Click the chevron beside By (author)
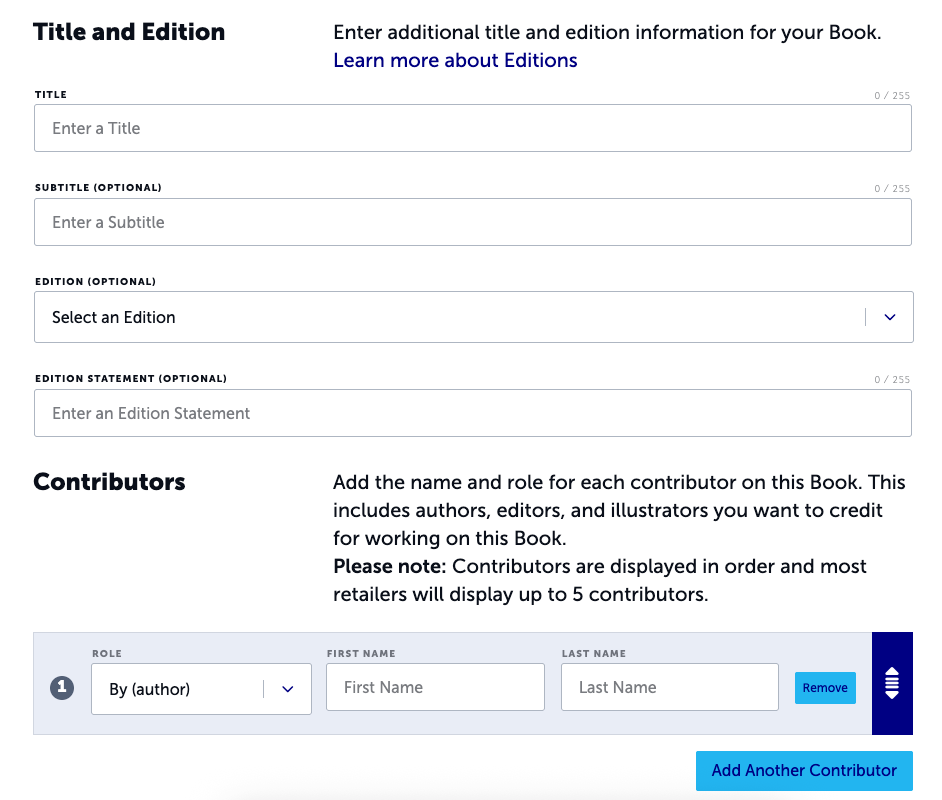 tap(289, 689)
